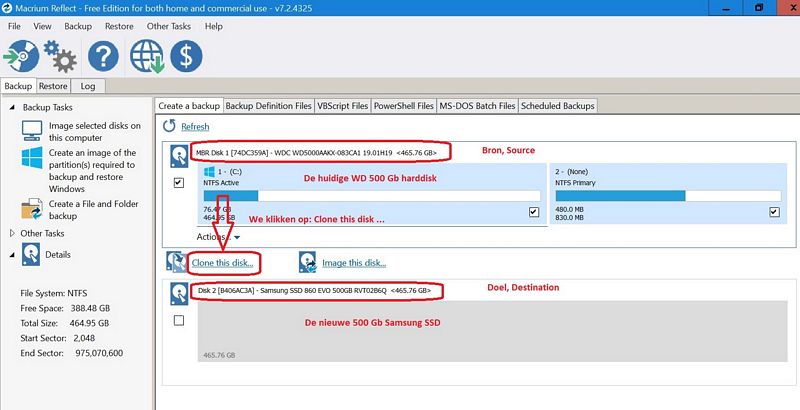Click the Disk 2 Samsung SSD title text

click(315, 291)
